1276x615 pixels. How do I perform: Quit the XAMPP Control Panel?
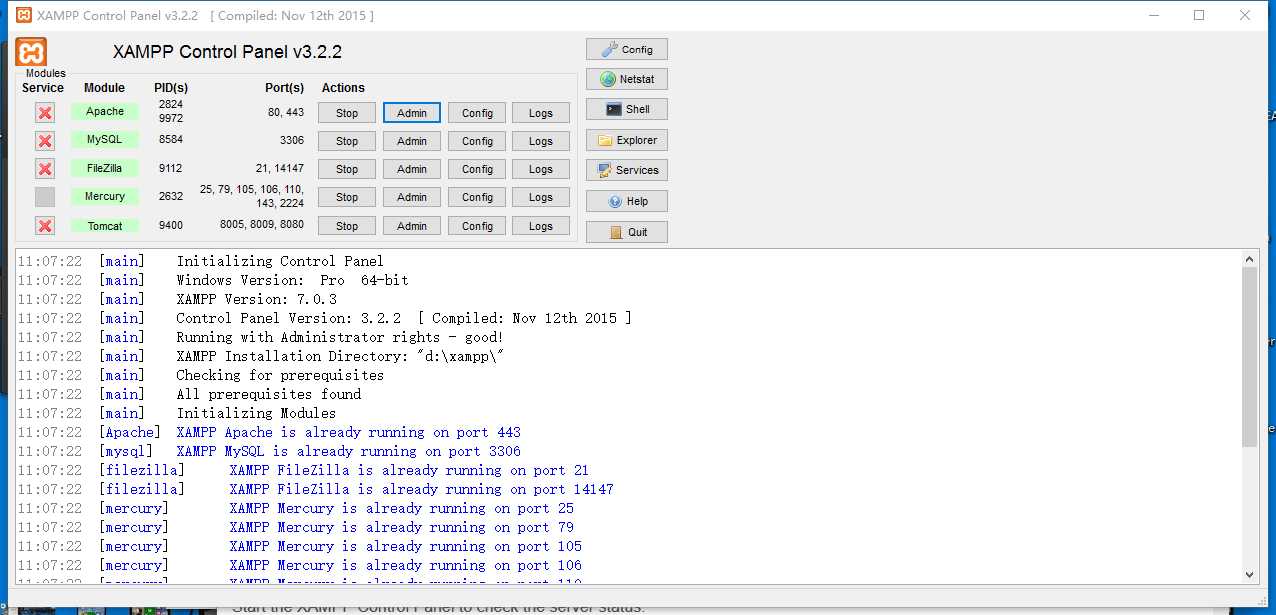pos(627,232)
